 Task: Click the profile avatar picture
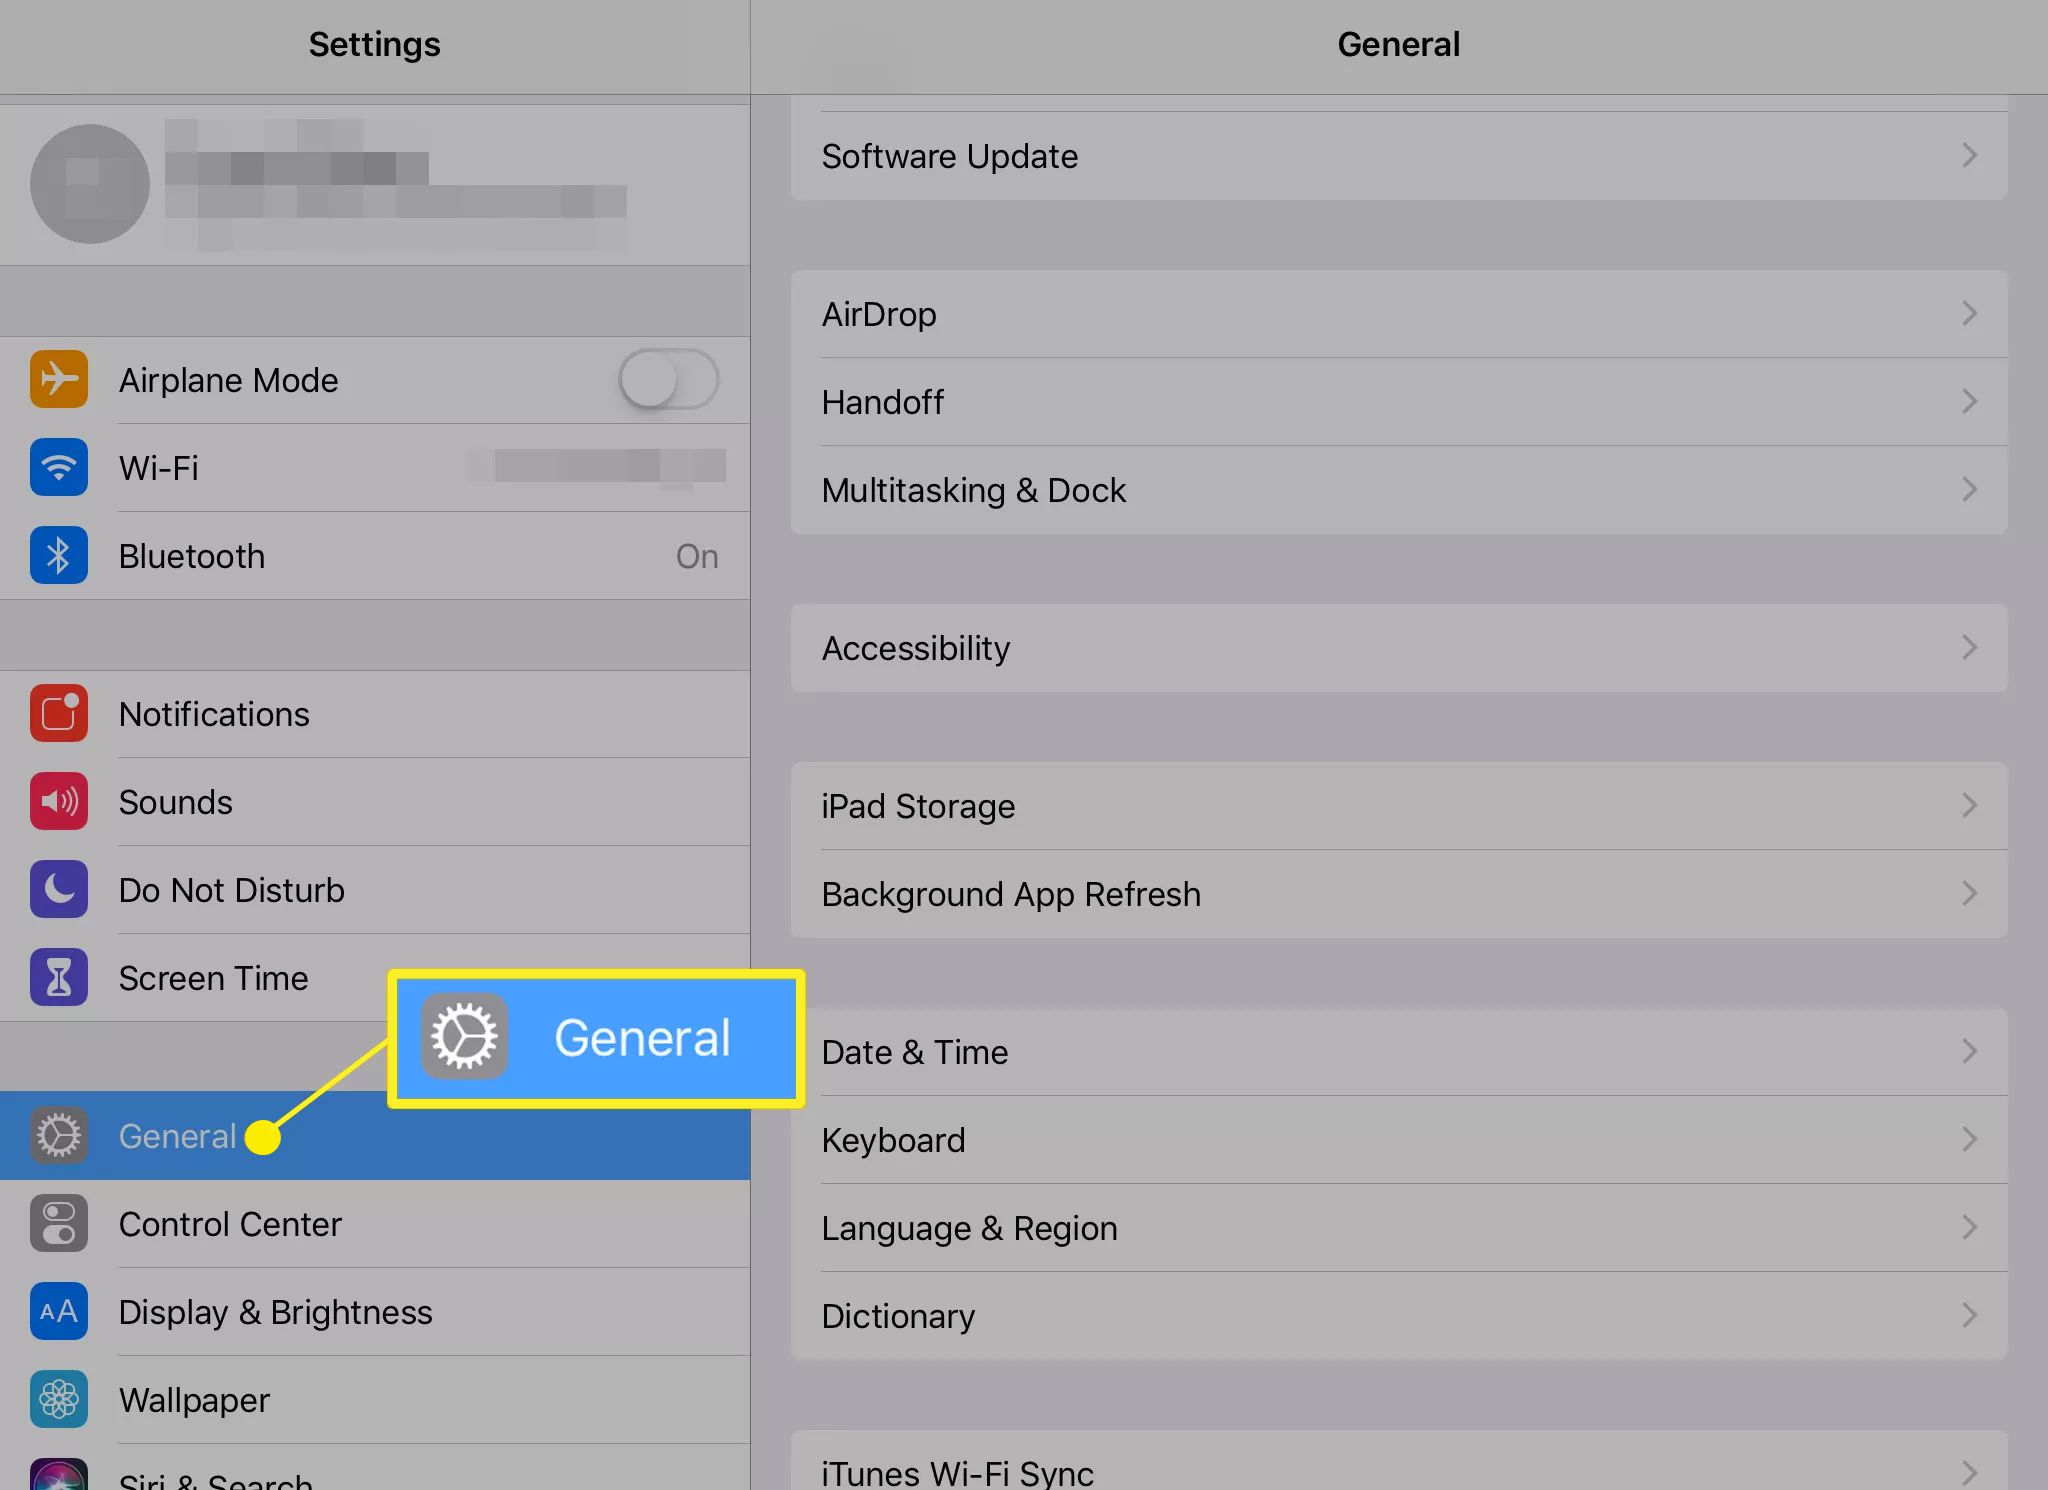[x=90, y=184]
